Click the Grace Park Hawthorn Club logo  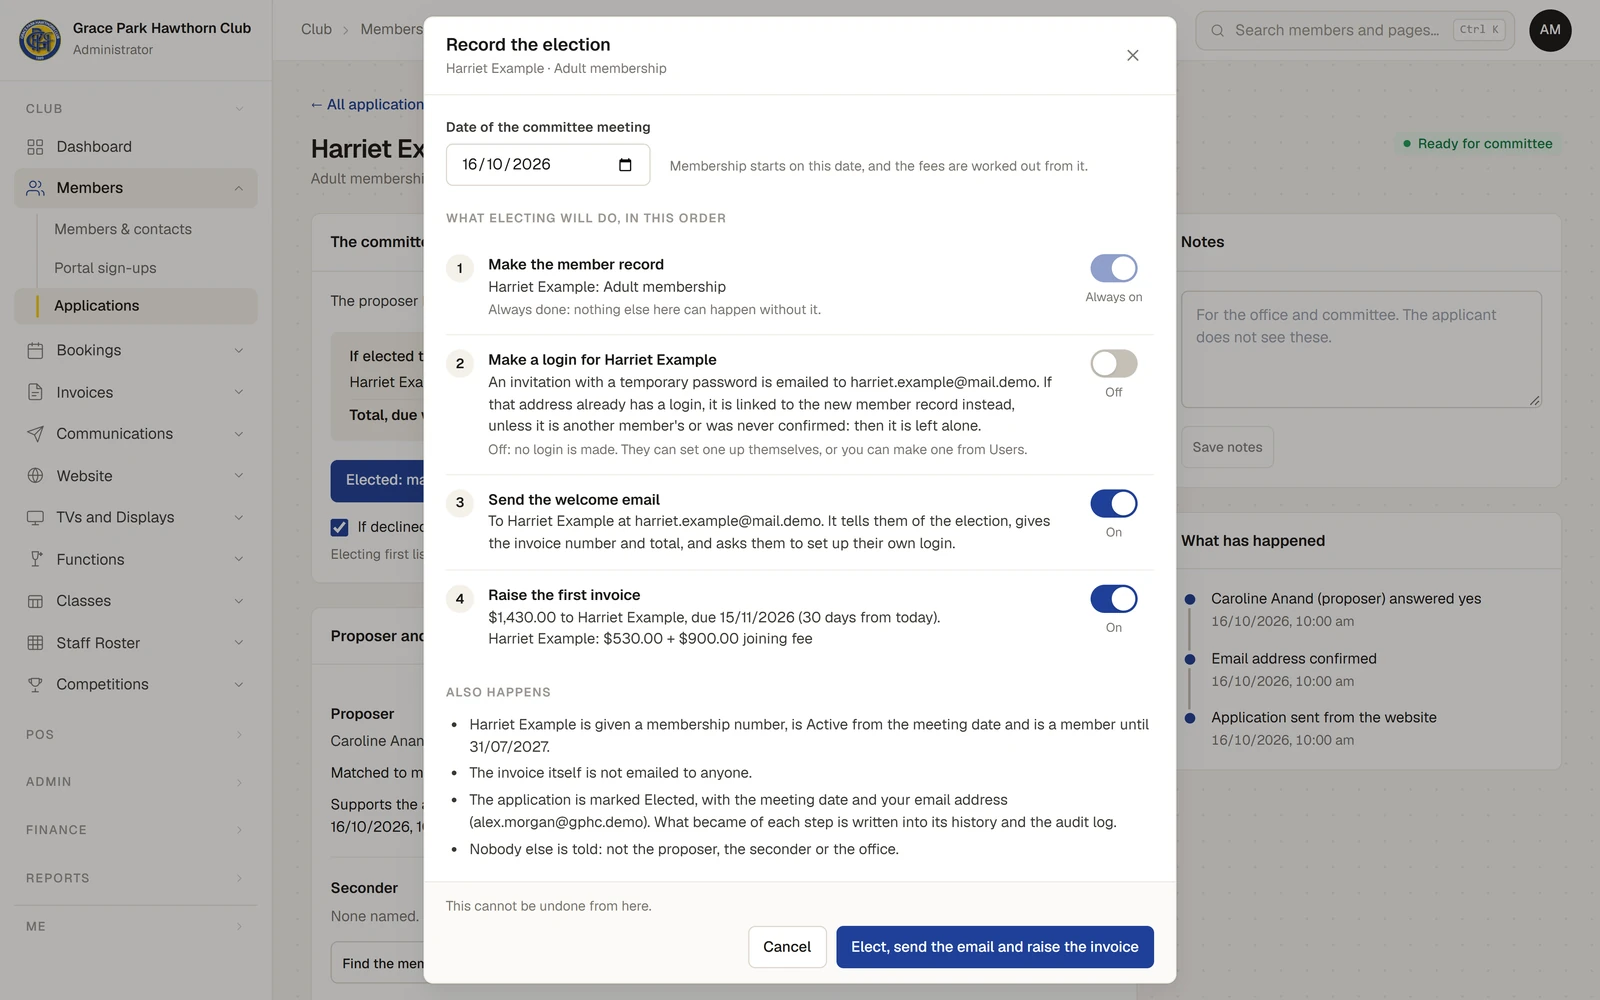tap(40, 39)
